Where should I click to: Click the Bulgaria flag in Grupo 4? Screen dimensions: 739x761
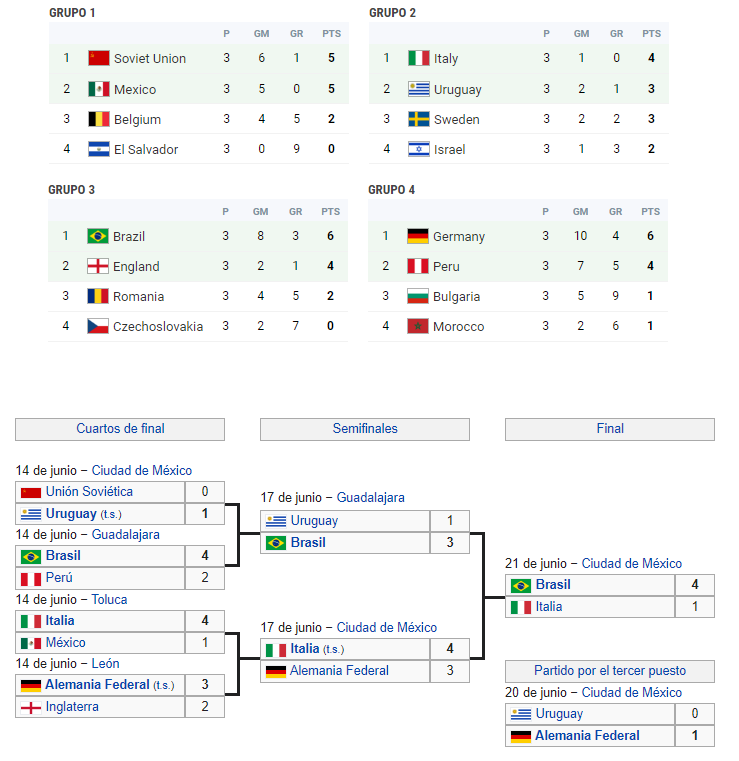418,296
